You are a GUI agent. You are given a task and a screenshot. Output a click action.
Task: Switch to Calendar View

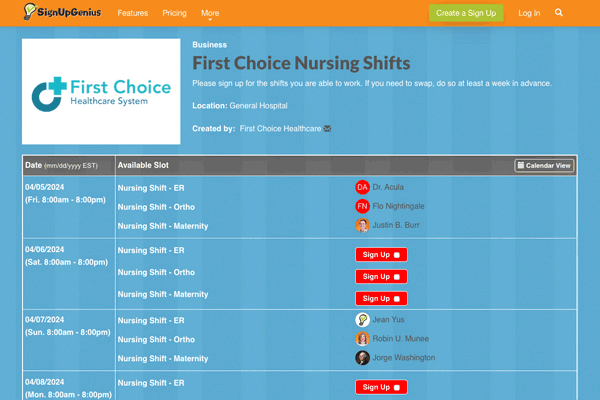[x=544, y=165]
